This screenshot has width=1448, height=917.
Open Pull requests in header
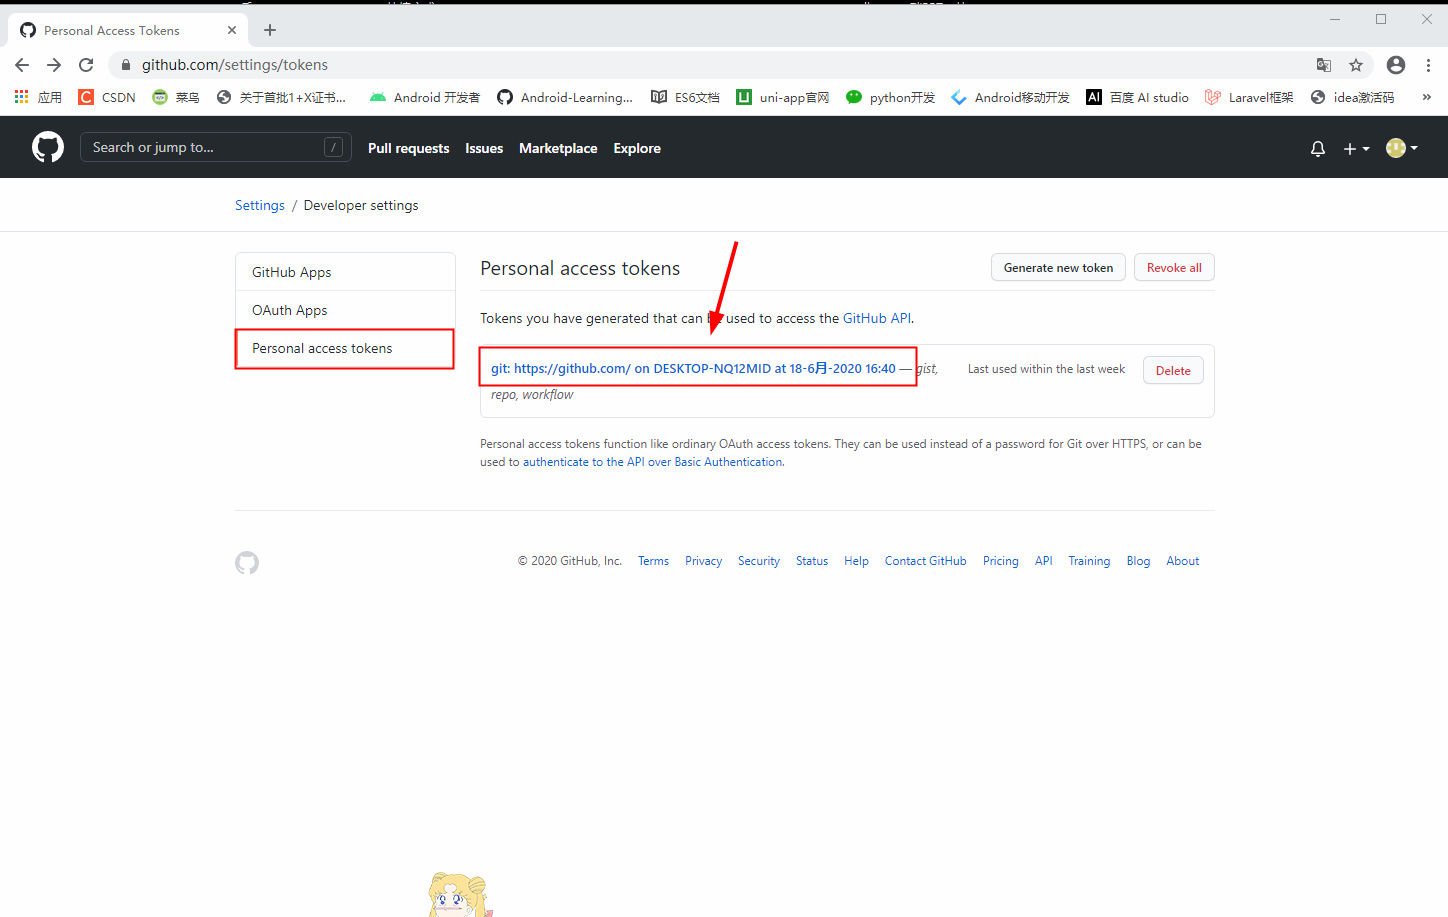(409, 148)
